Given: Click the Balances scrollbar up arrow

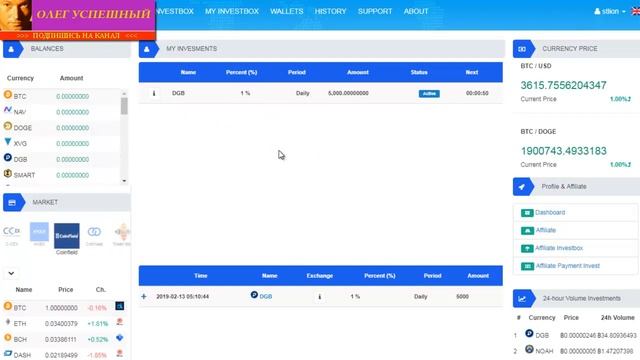Looking at the screenshot, I should click(124, 93).
